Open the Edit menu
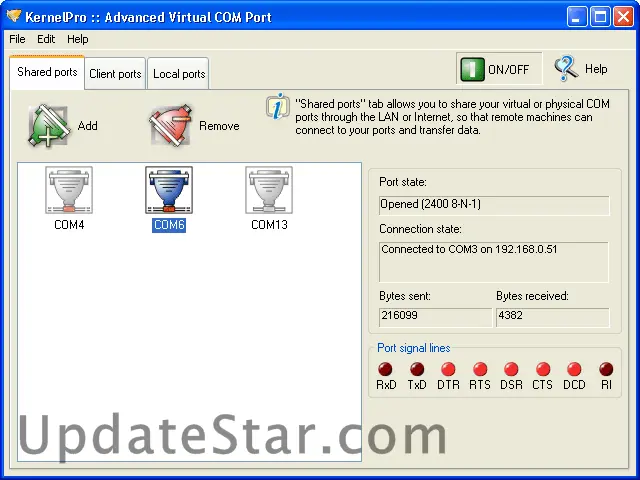This screenshot has height=480, width=640. (x=46, y=39)
